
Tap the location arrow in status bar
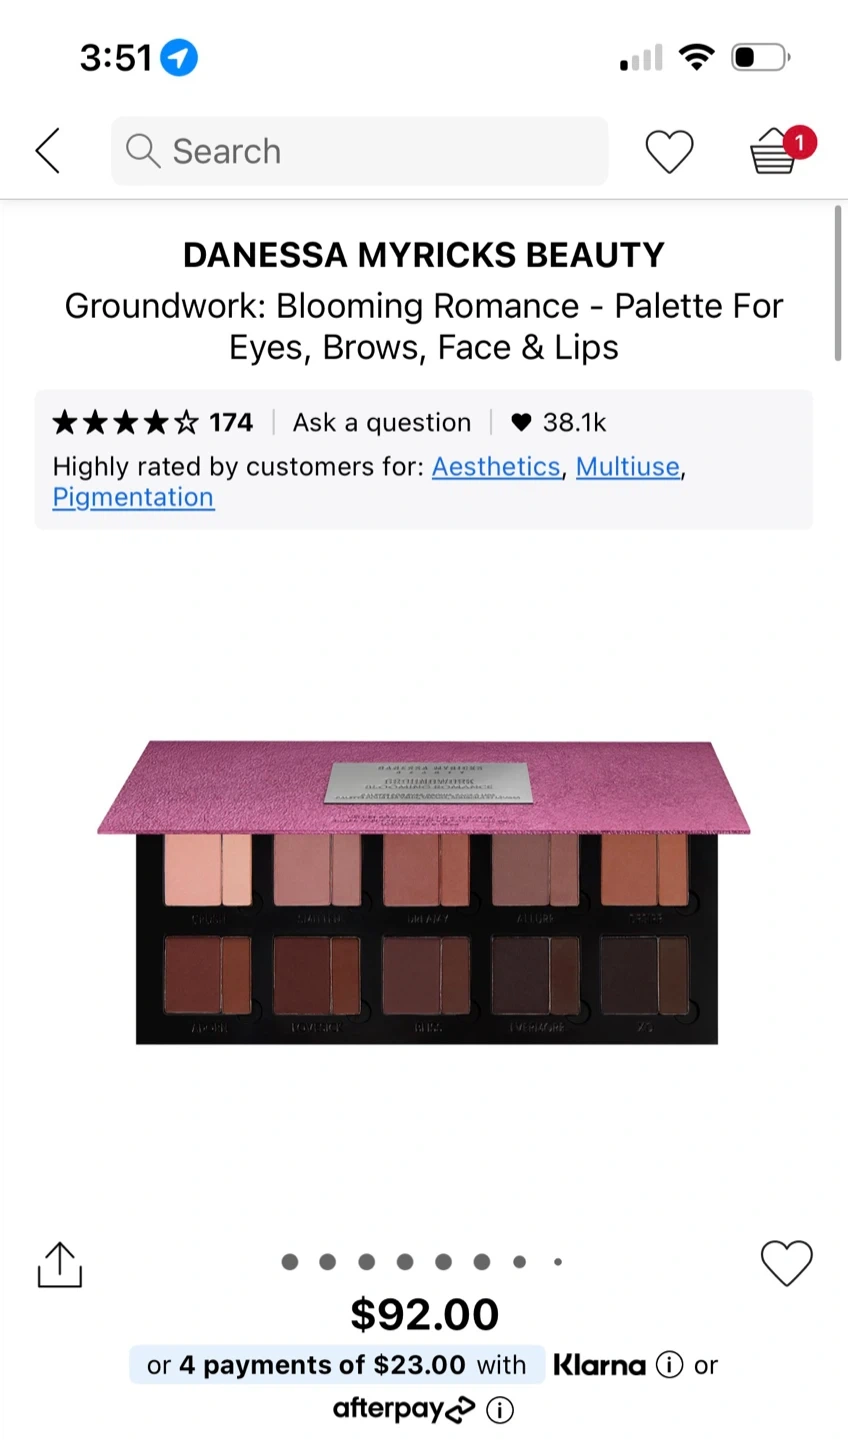pyautogui.click(x=179, y=58)
